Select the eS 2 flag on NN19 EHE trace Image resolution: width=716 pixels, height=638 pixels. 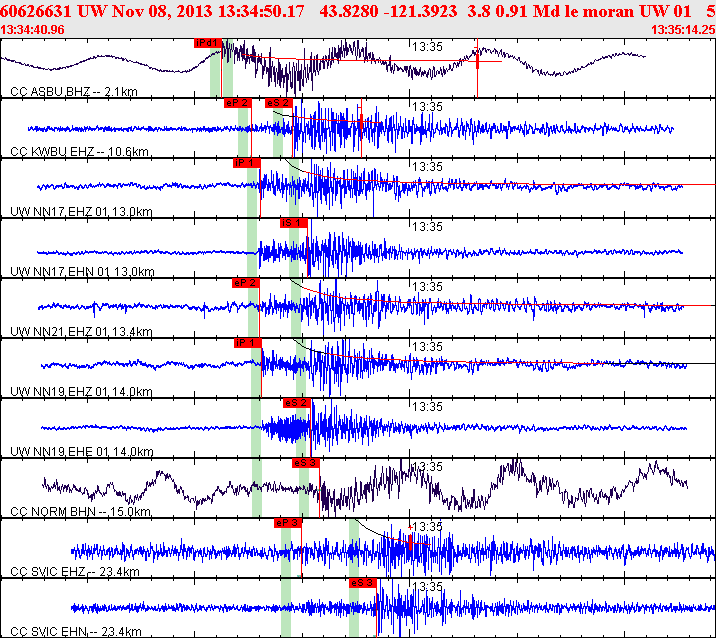297,403
